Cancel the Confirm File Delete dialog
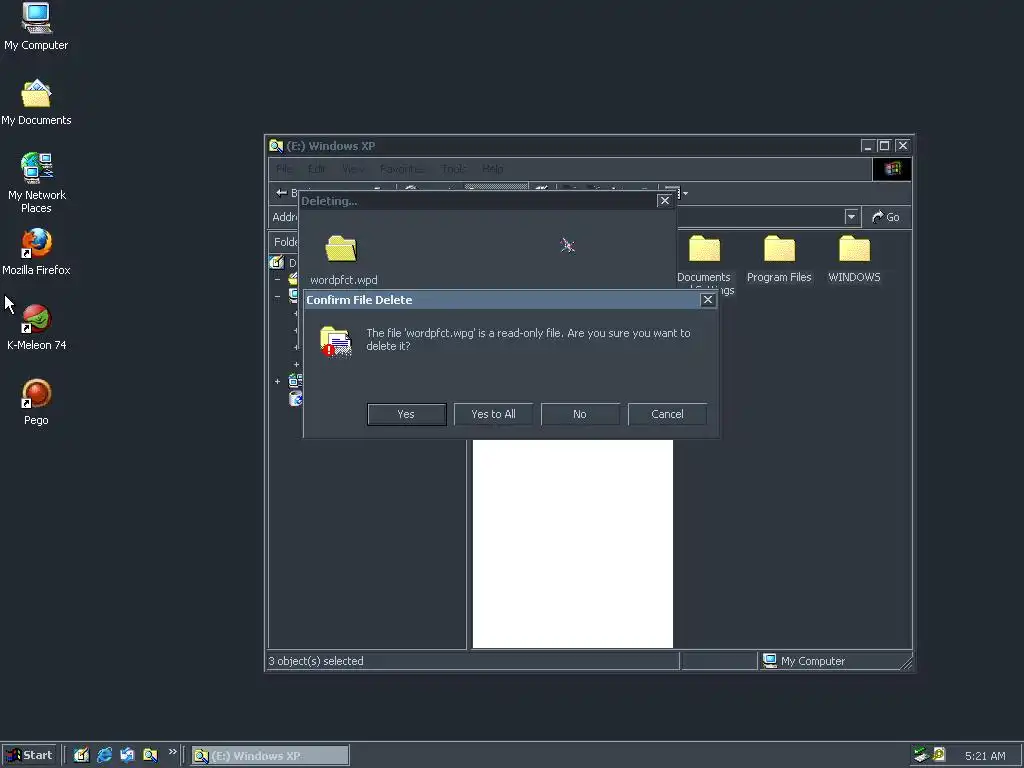The image size is (1024, 768). pyautogui.click(x=667, y=414)
